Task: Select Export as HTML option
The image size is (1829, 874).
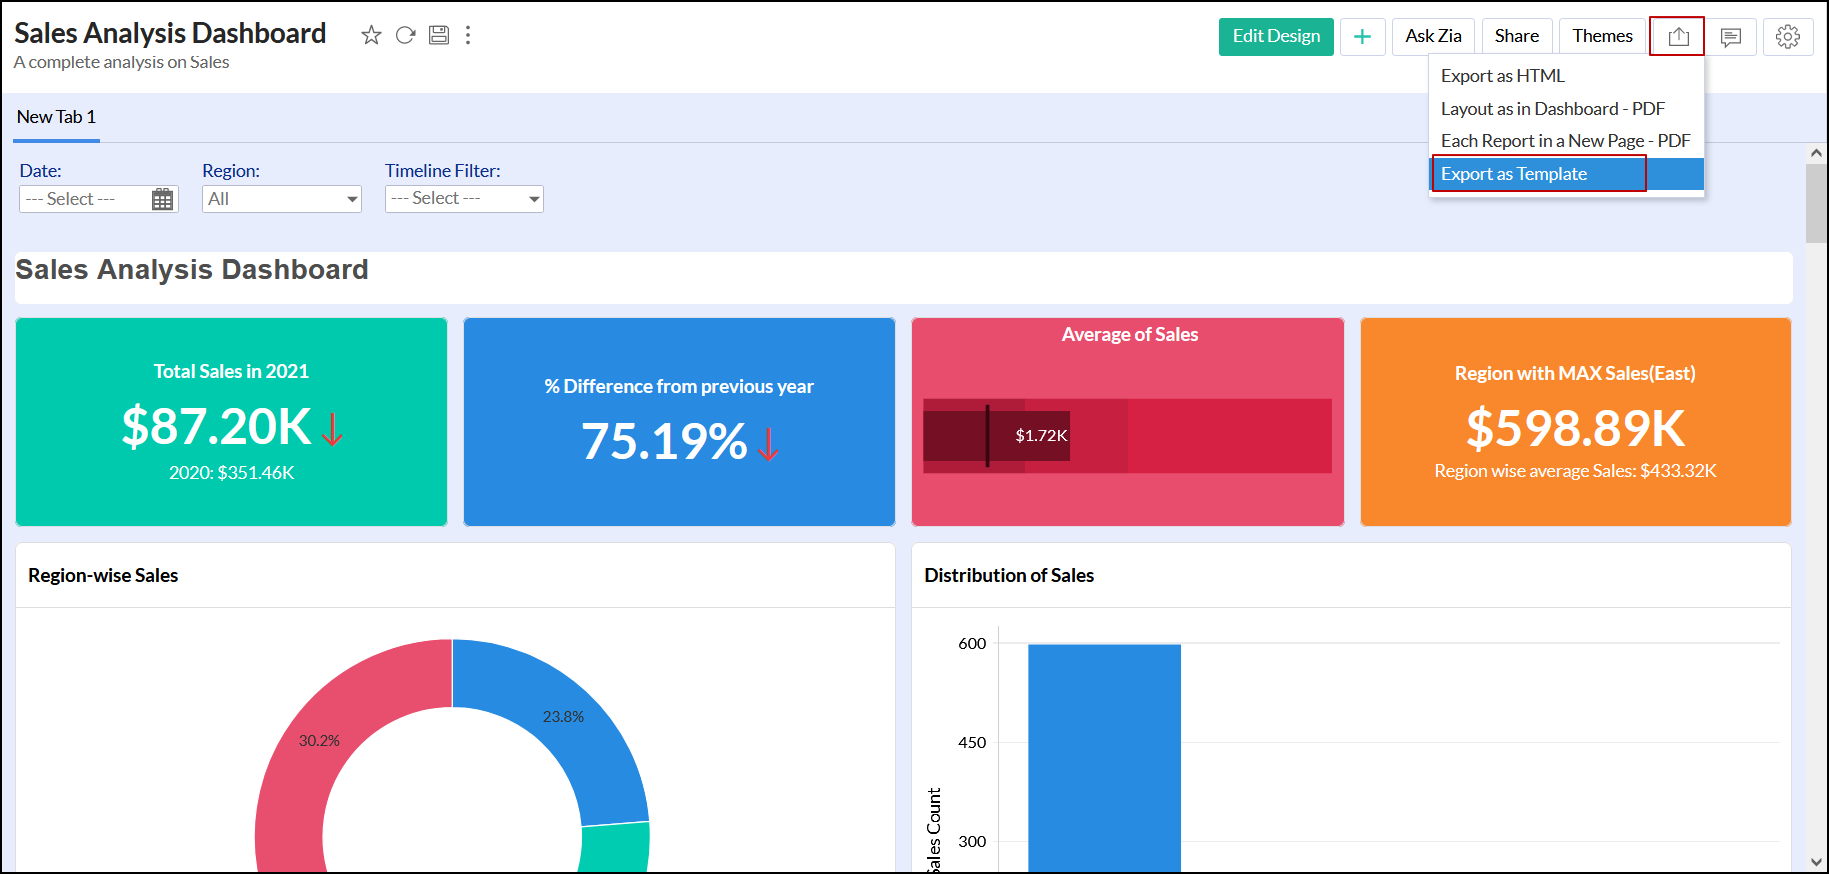Action: [x=1502, y=76]
